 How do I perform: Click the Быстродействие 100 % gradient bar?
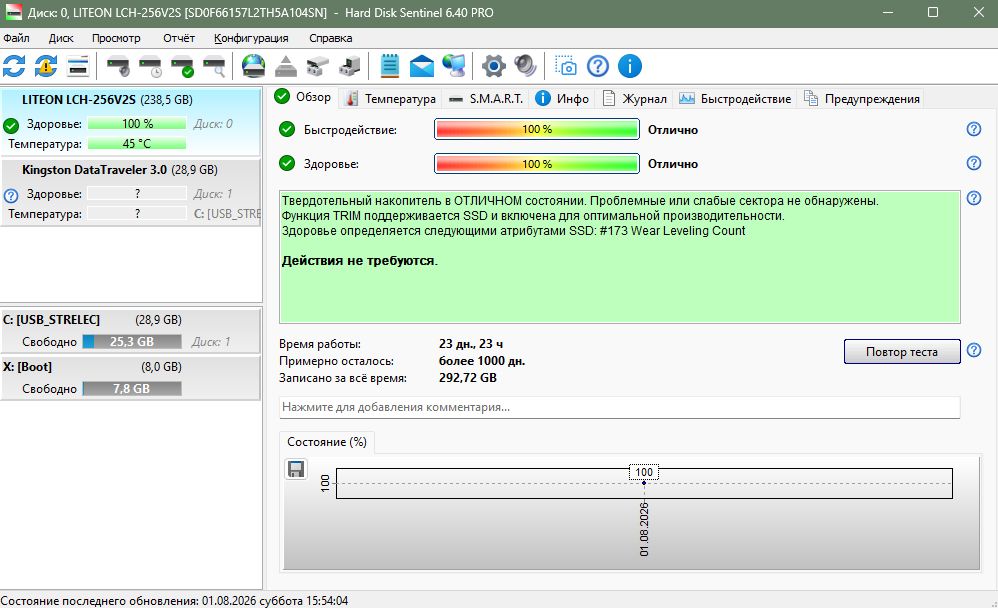coord(537,129)
